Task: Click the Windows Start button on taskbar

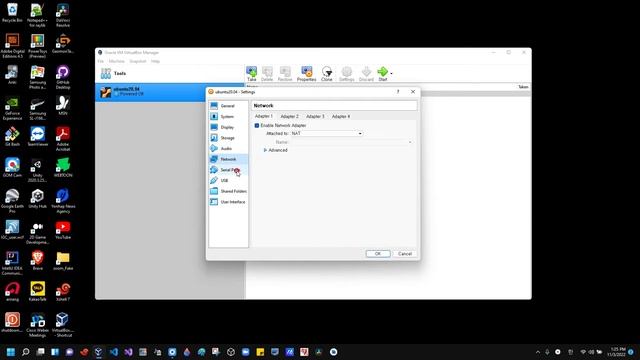Action: [x=11, y=352]
